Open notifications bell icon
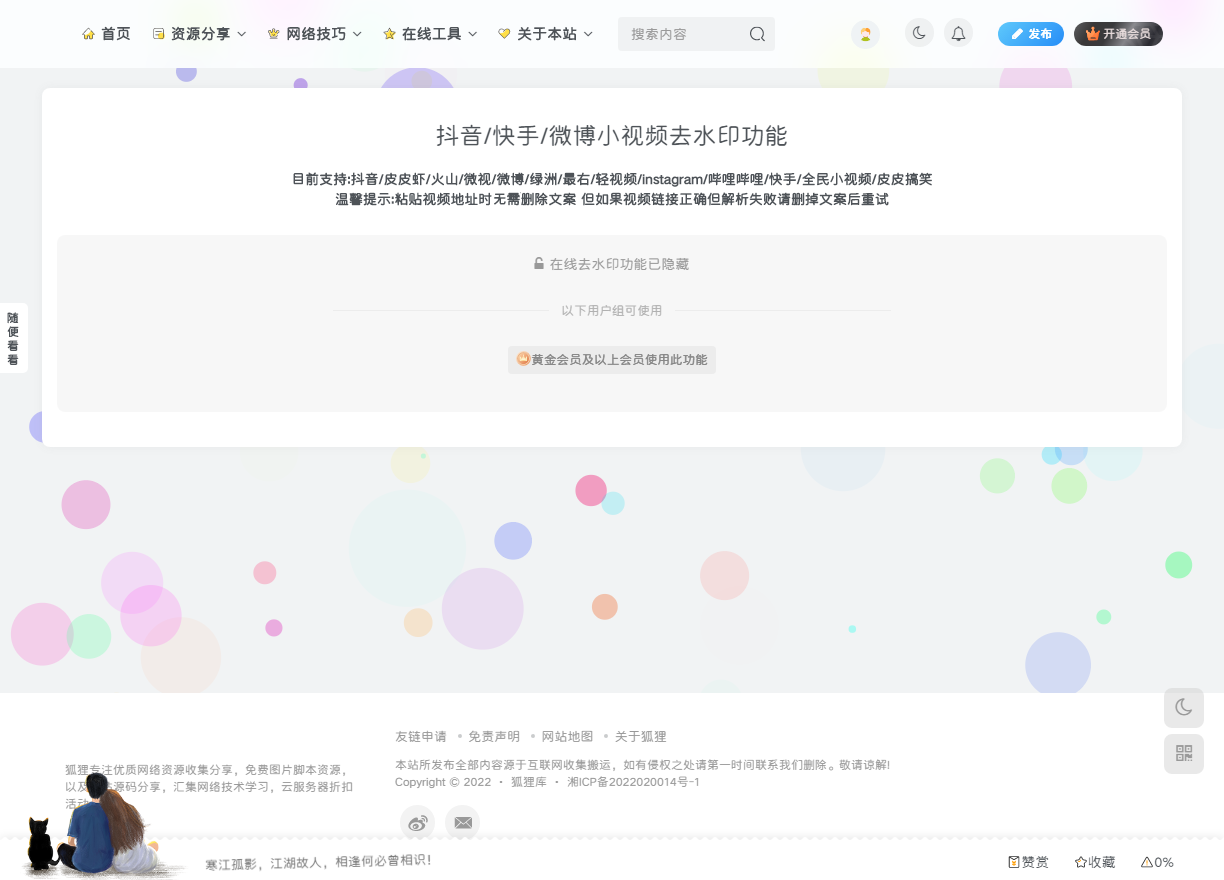Viewport: 1224px width, 880px height. tap(958, 34)
